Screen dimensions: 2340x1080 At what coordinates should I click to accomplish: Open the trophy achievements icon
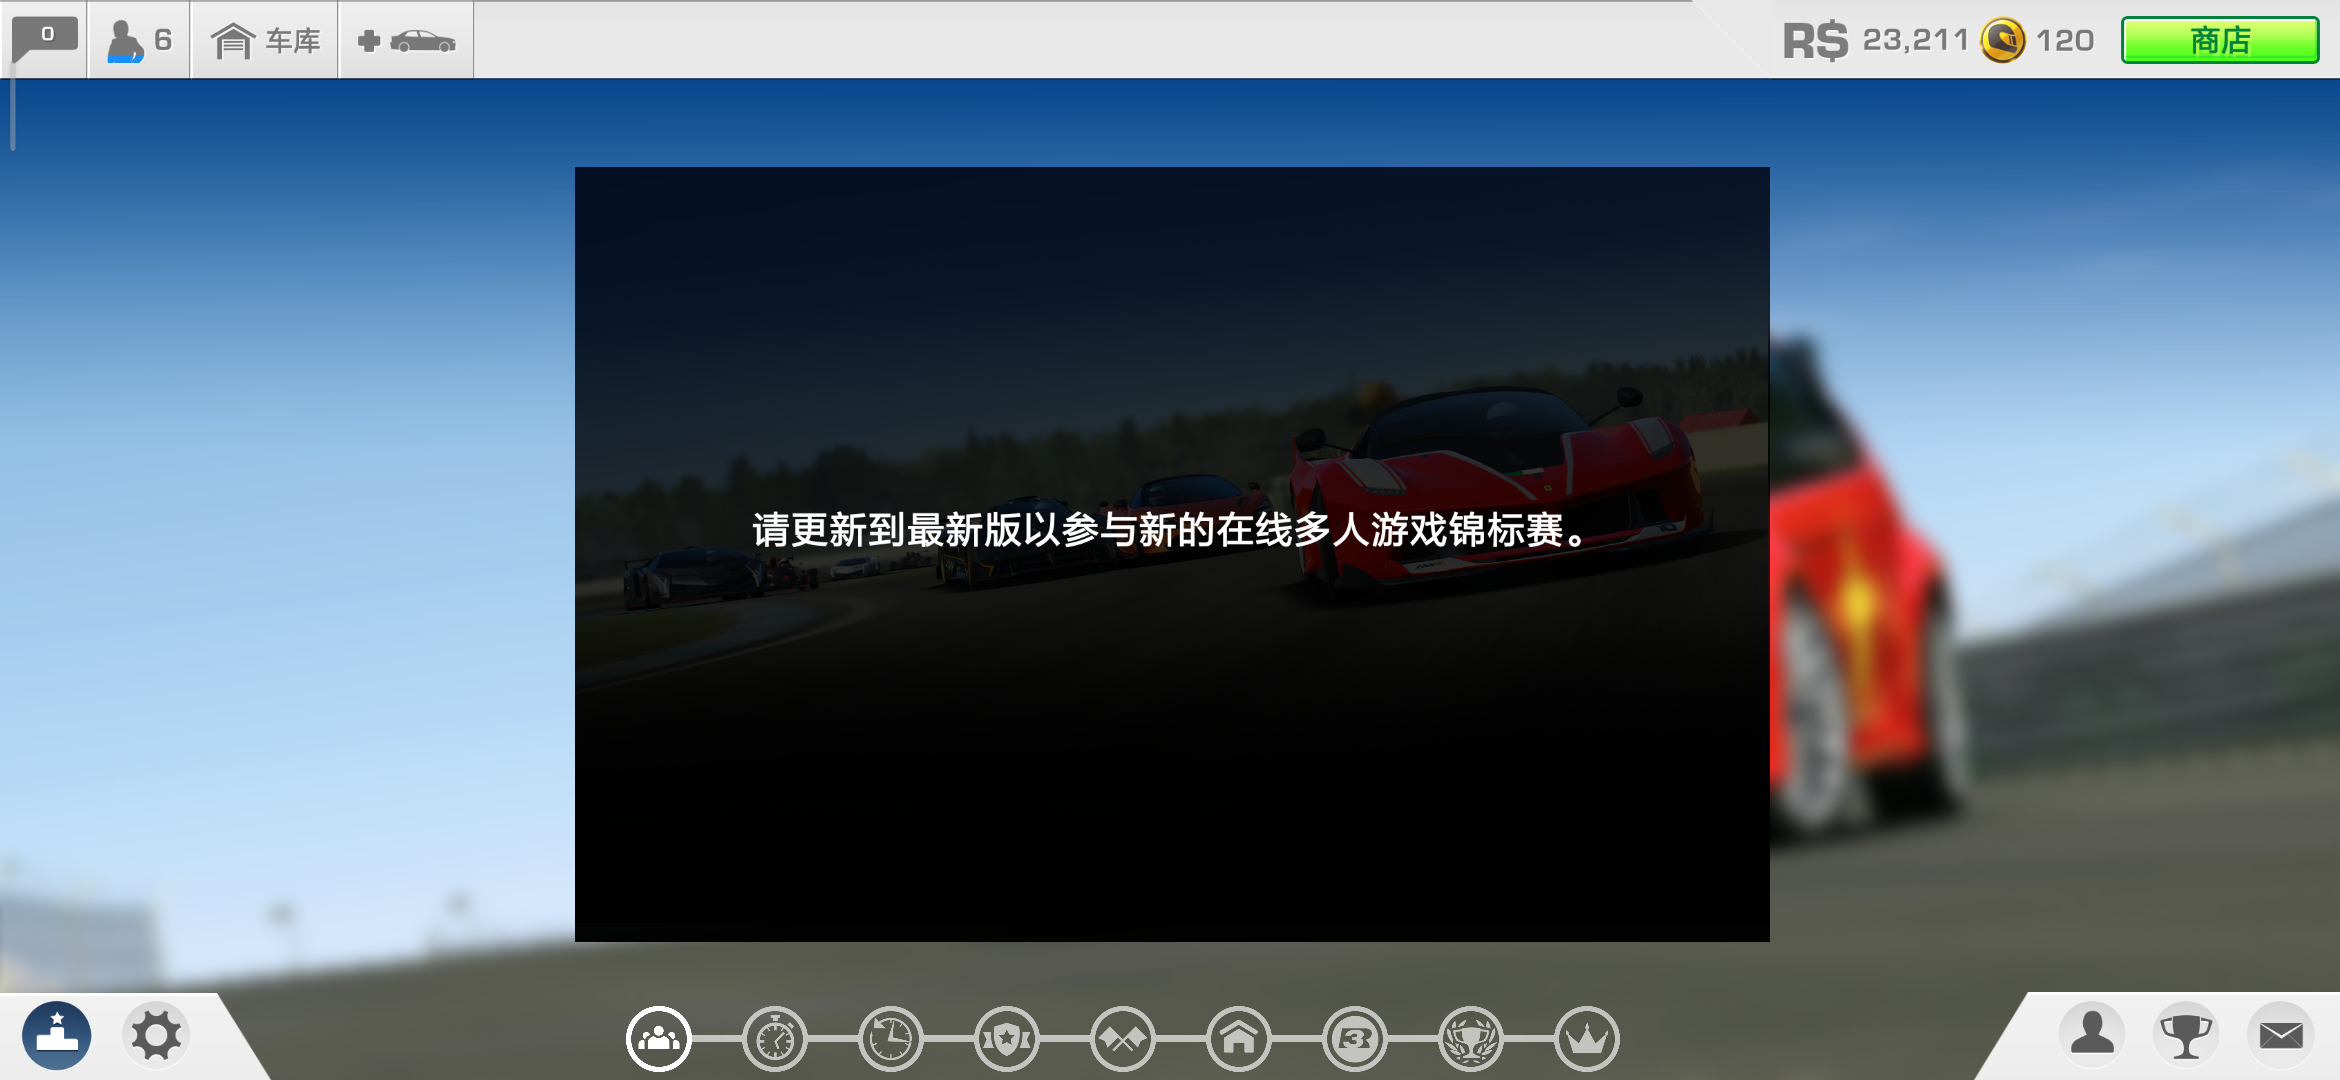click(x=2186, y=1035)
